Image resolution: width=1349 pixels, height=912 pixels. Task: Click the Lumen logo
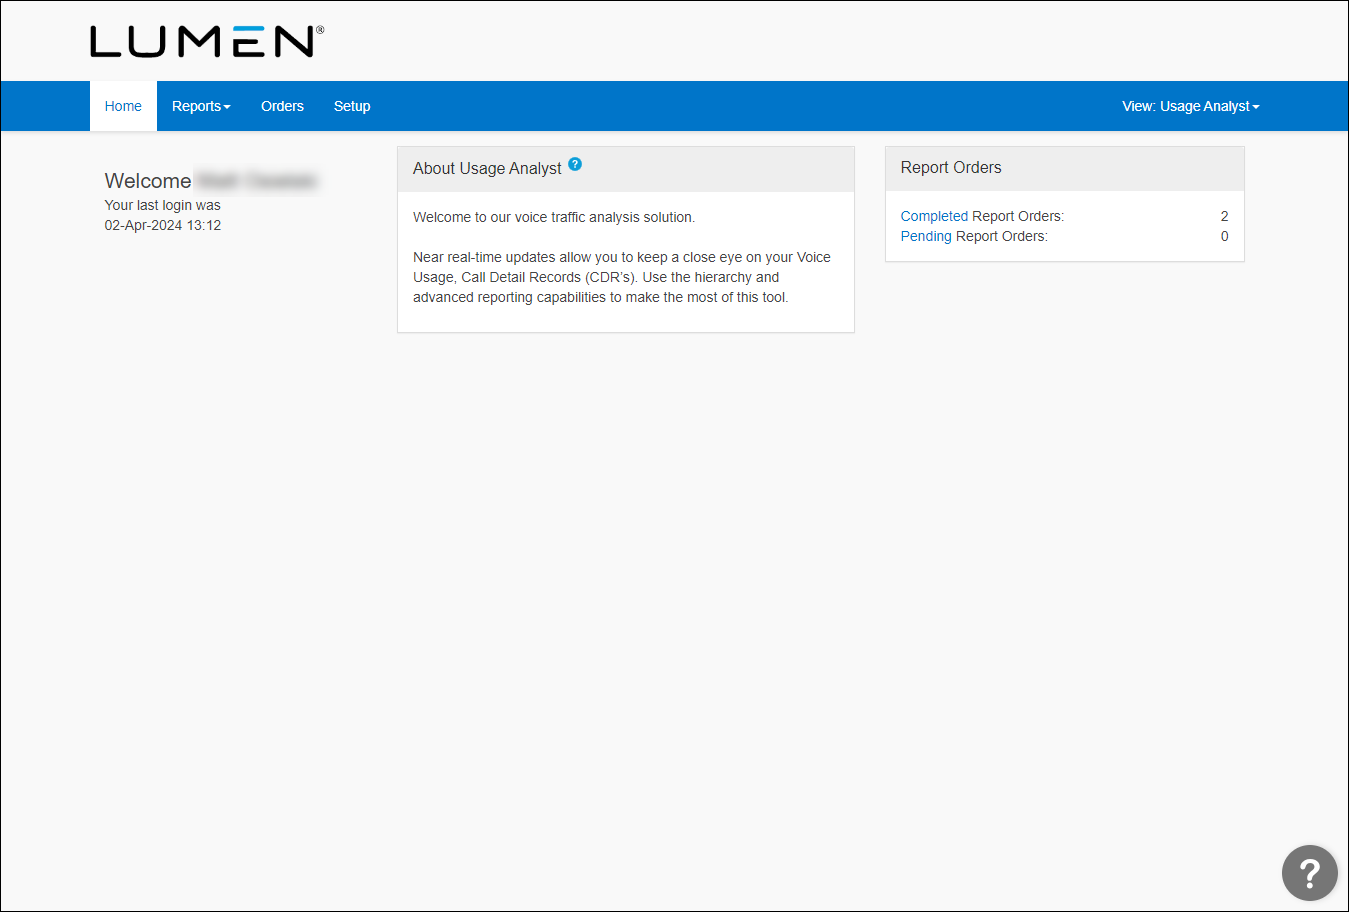pyautogui.click(x=207, y=41)
